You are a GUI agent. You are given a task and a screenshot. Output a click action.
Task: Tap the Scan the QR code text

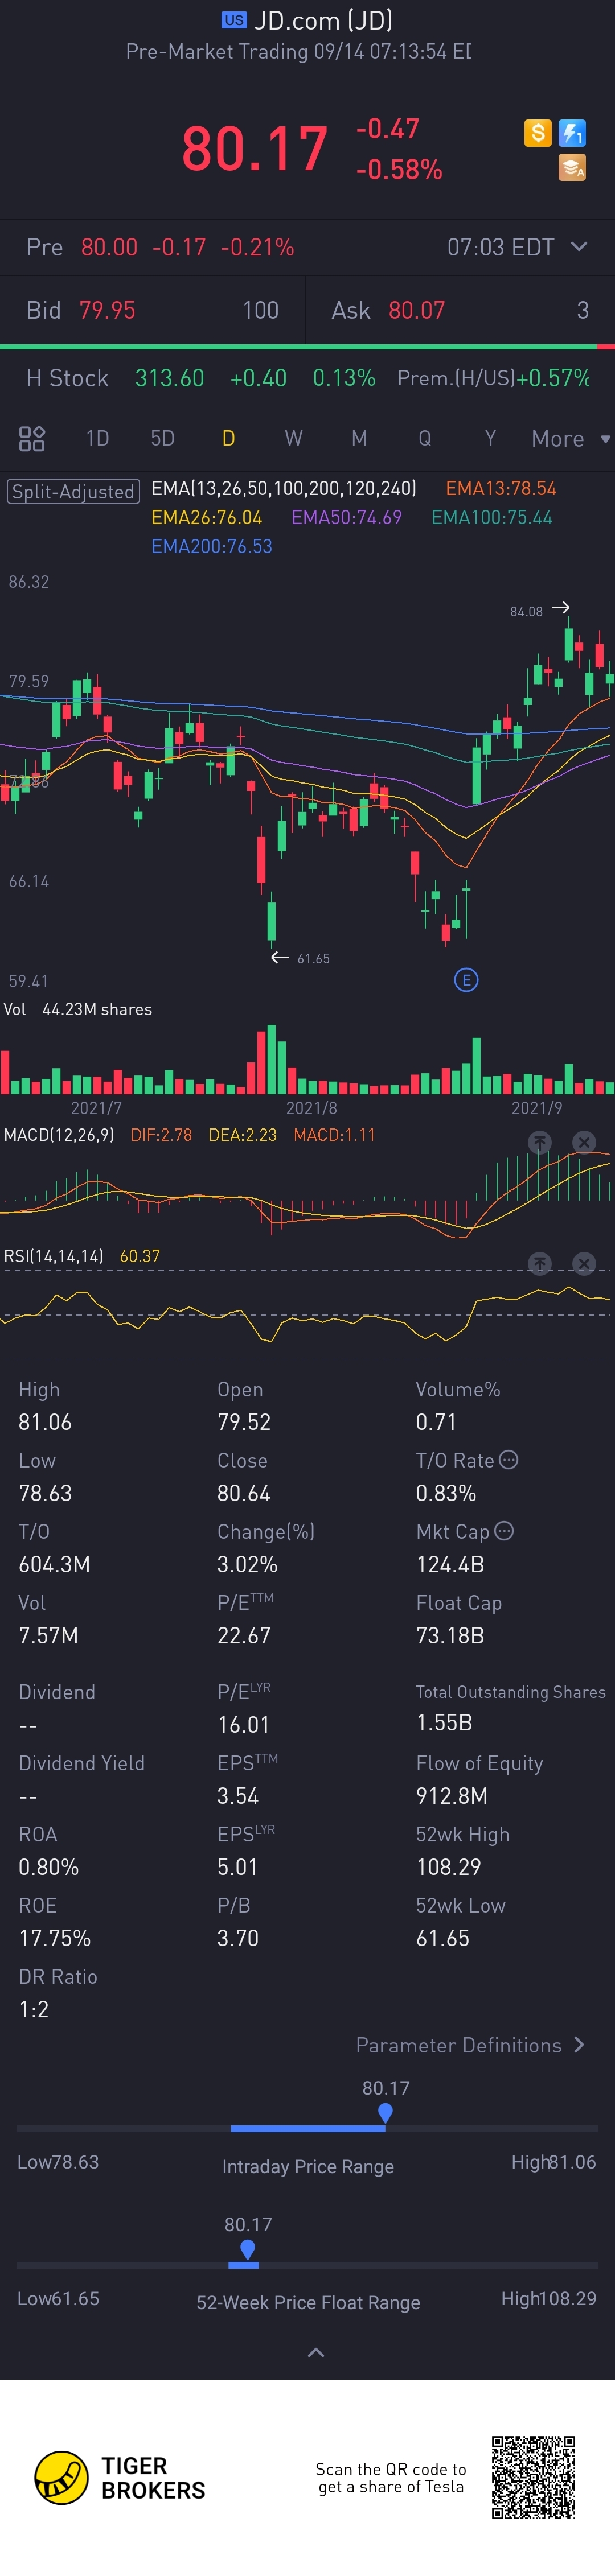[391, 2477]
